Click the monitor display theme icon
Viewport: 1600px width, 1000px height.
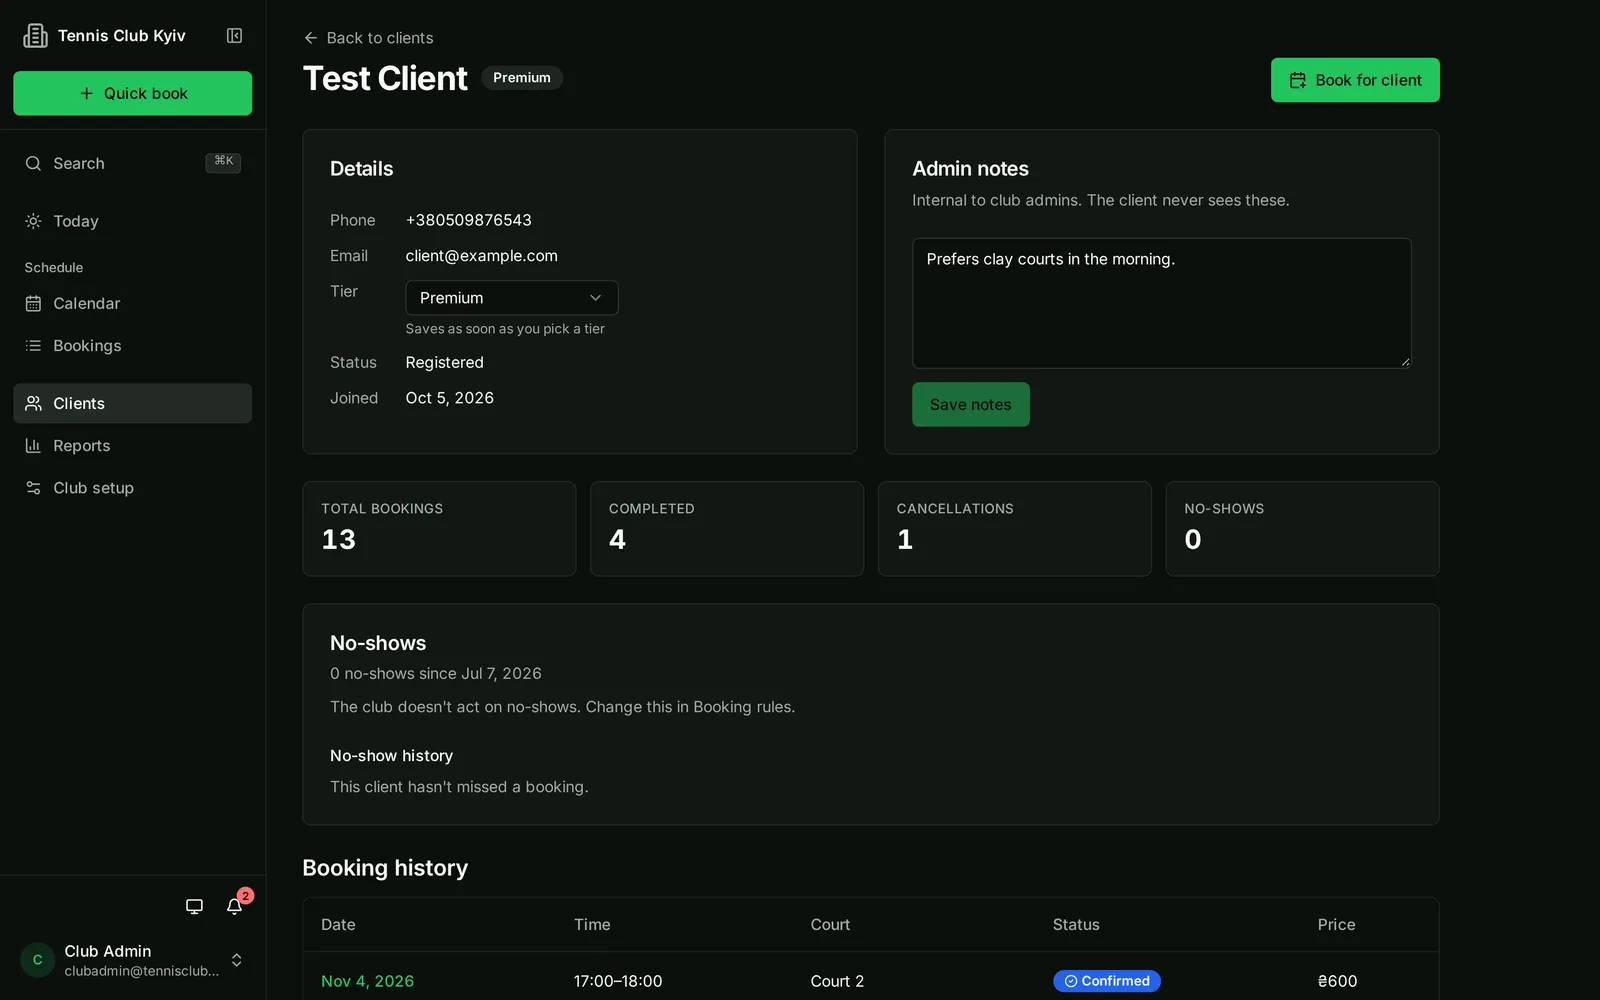point(194,906)
